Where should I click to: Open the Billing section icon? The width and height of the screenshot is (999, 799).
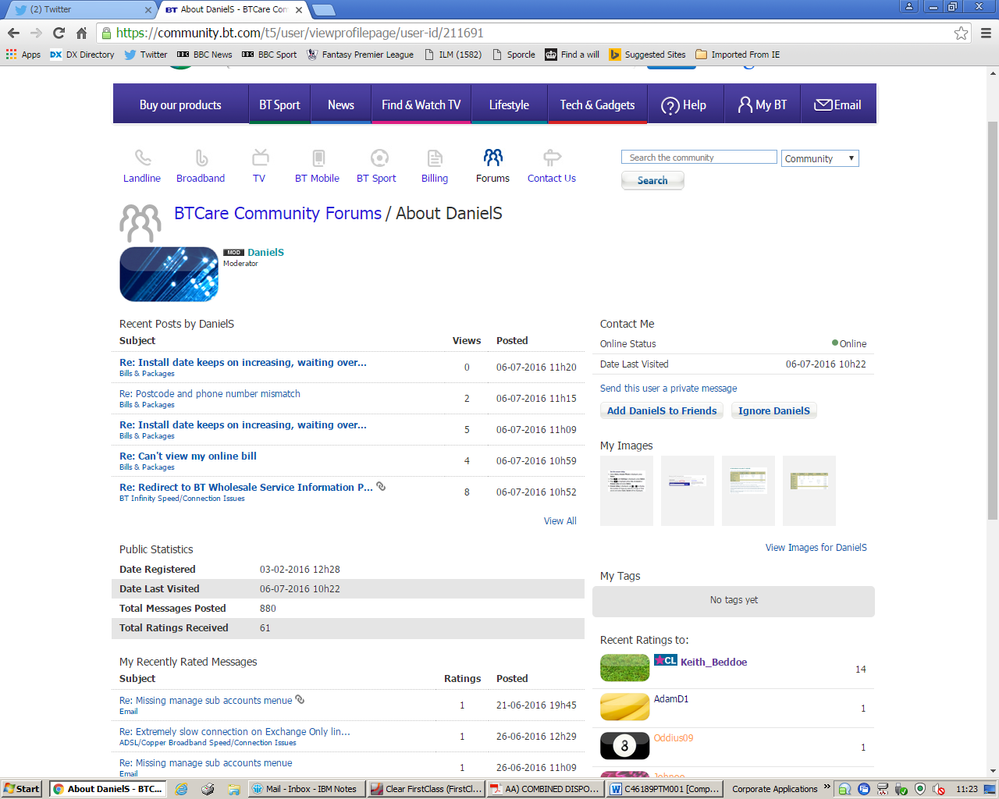pyautogui.click(x=435, y=157)
